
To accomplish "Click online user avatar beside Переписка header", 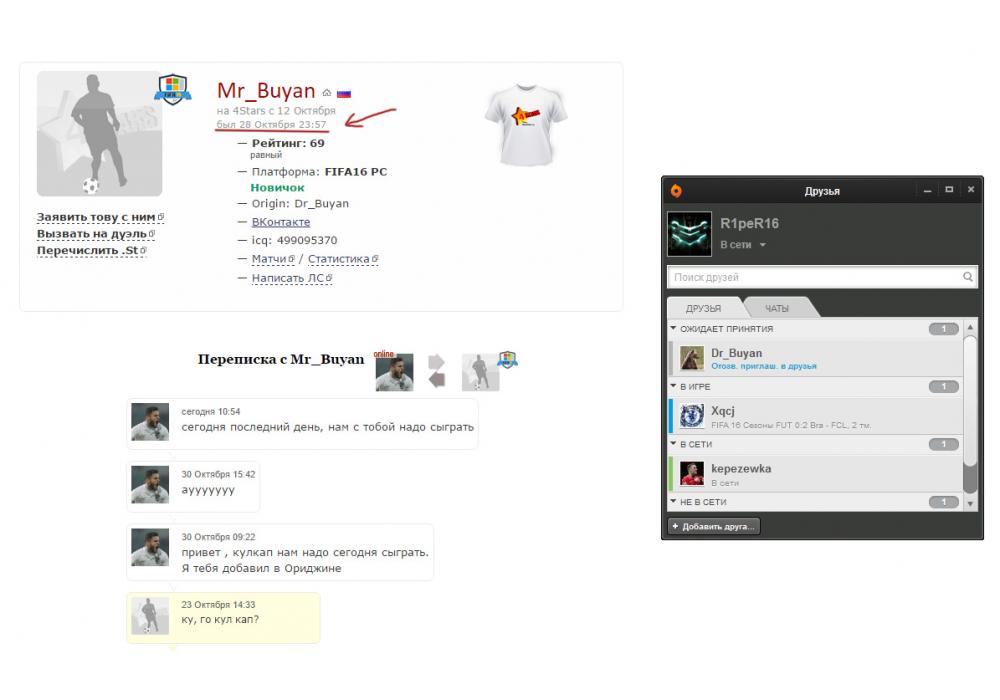I will 394,372.
